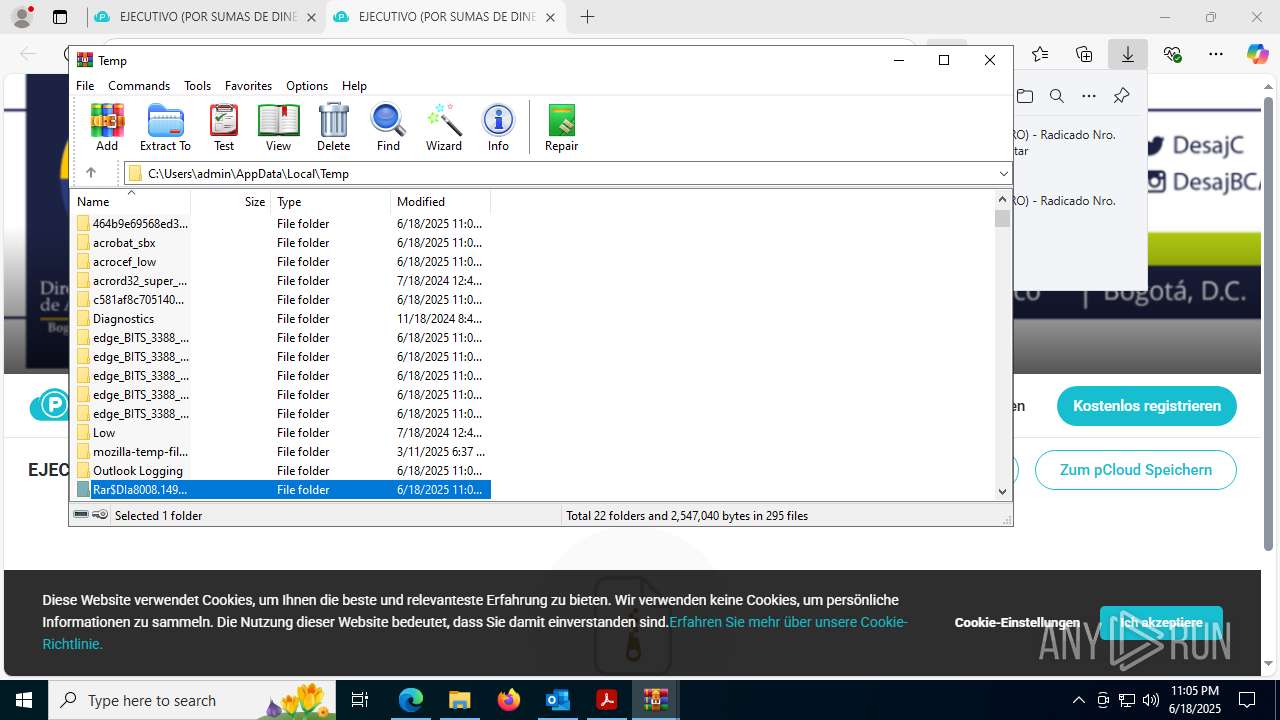This screenshot has height=720, width=1280.
Task: Click the Info toolbar icon
Action: 498,127
